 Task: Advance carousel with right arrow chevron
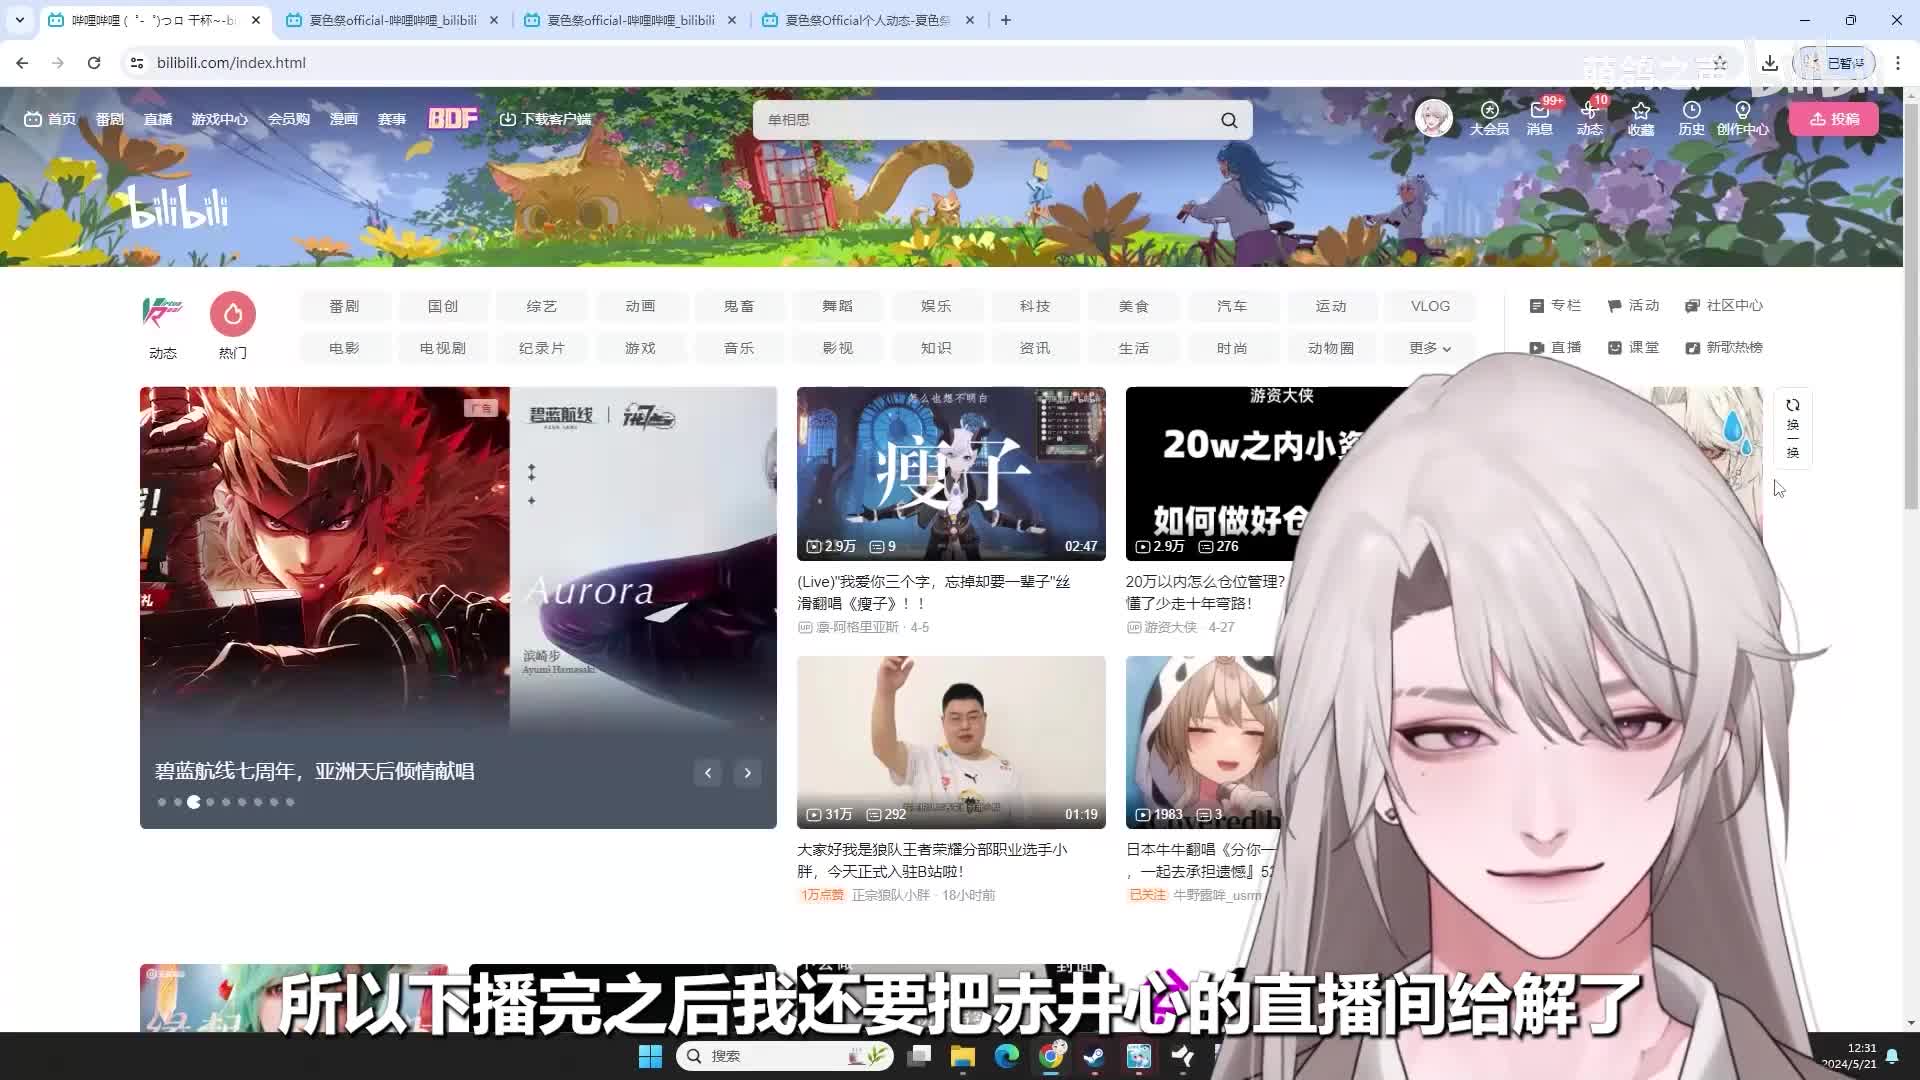(x=747, y=772)
